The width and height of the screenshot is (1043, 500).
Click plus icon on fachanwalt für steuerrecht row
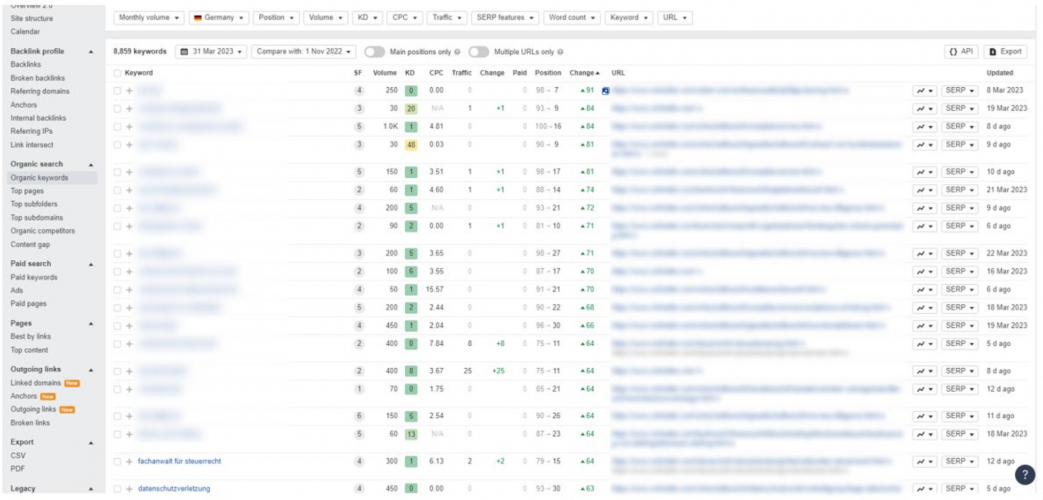click(x=129, y=461)
